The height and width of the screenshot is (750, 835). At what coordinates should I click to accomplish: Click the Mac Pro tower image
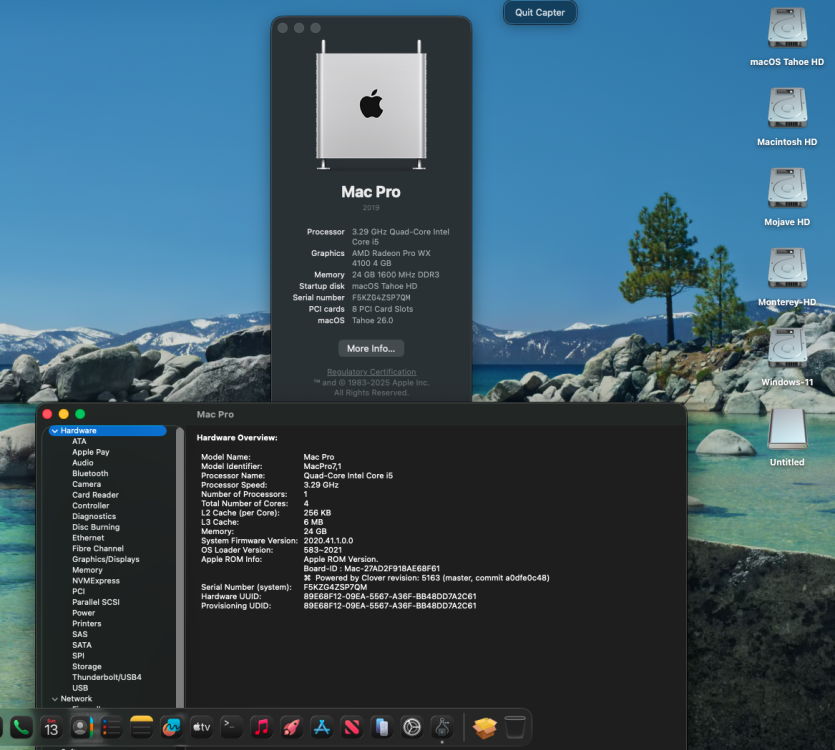coord(371,104)
